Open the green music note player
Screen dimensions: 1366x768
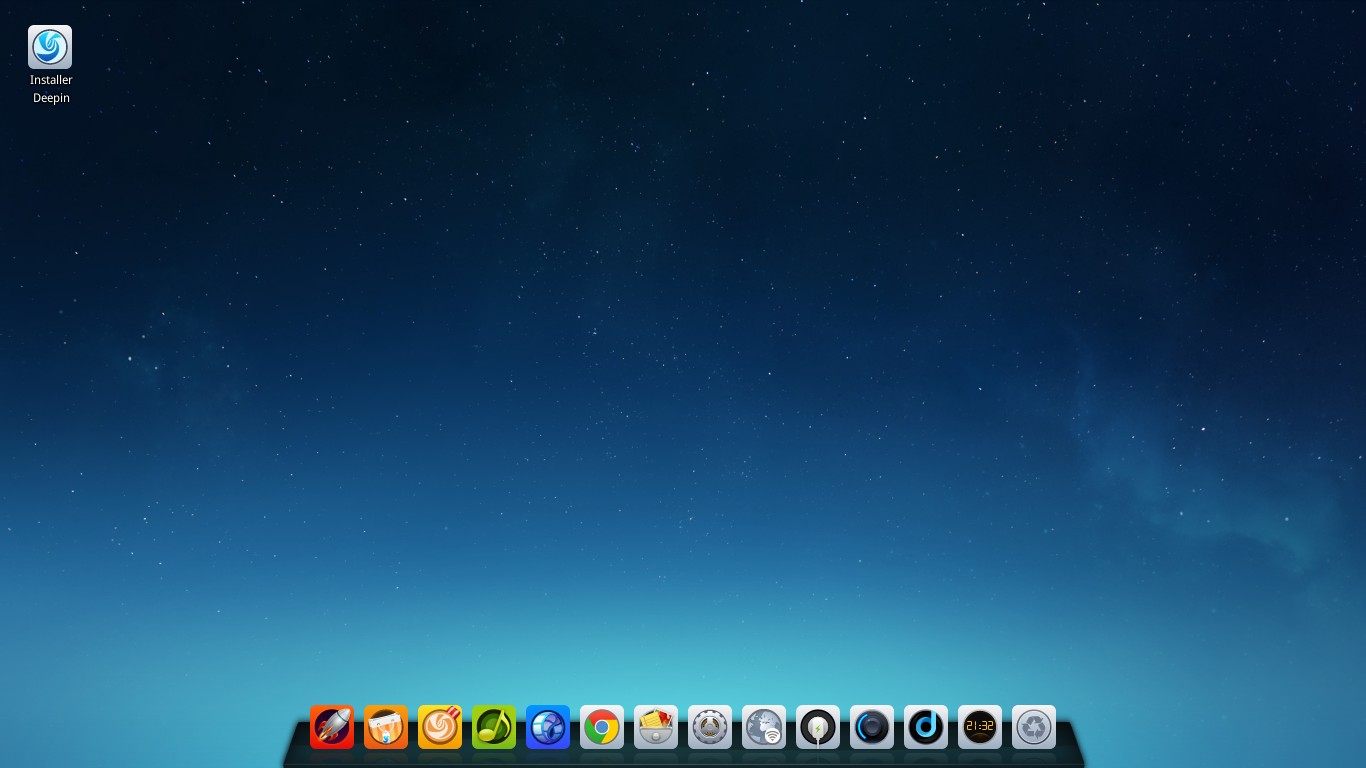click(x=494, y=727)
